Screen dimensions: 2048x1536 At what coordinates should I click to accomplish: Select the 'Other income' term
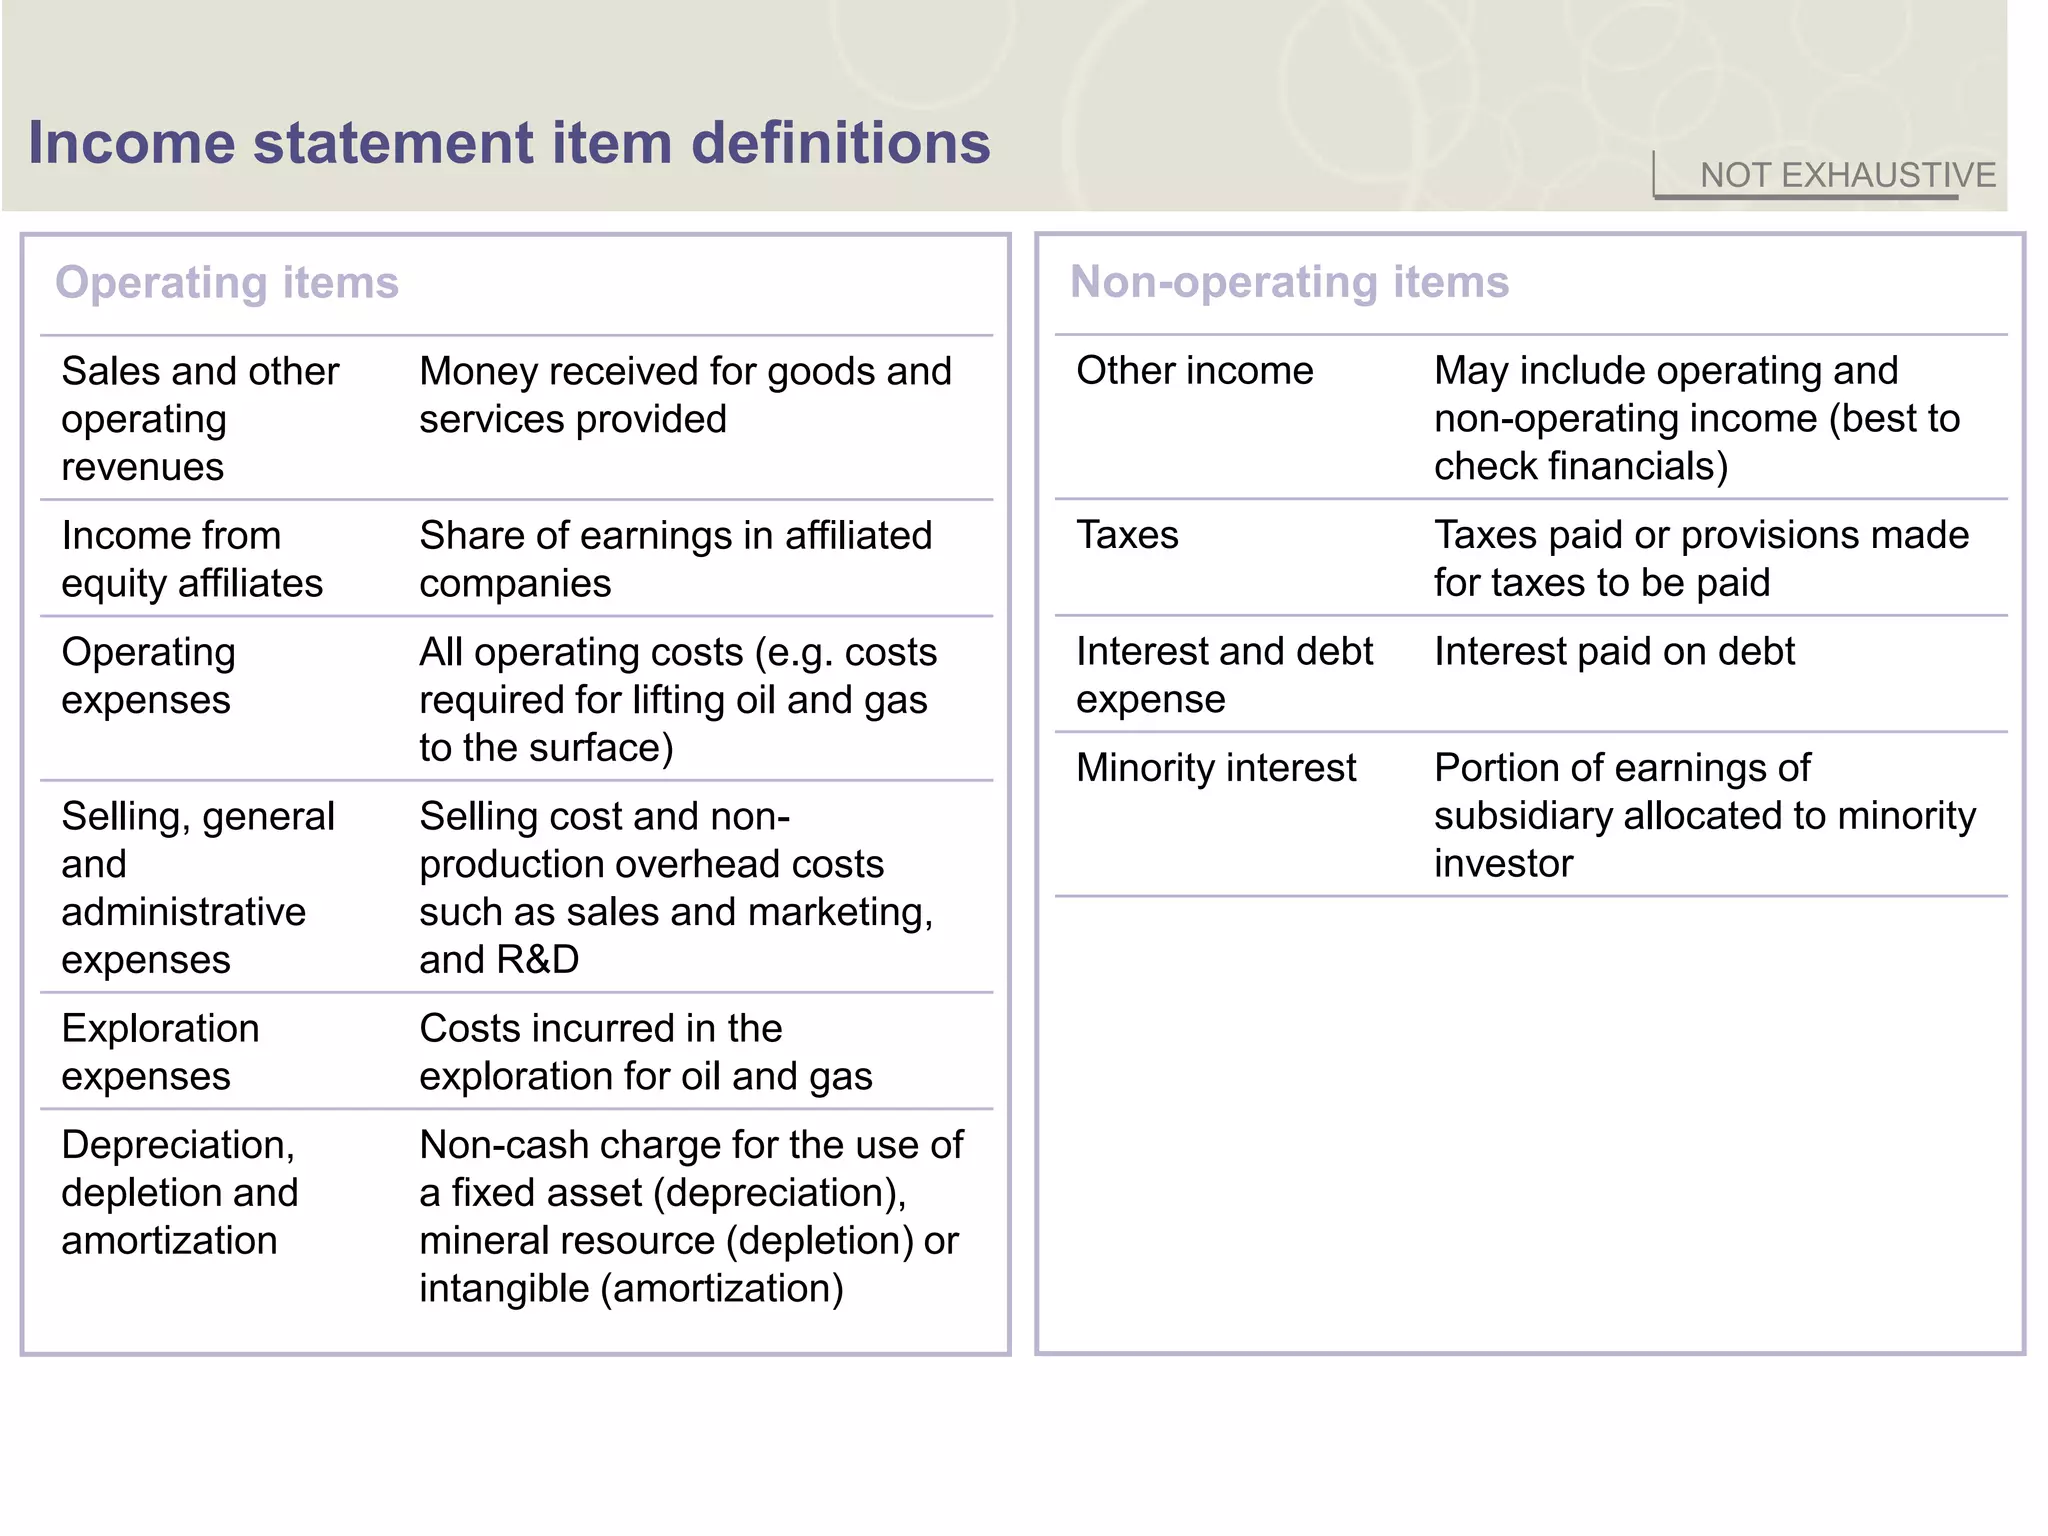[1195, 370]
